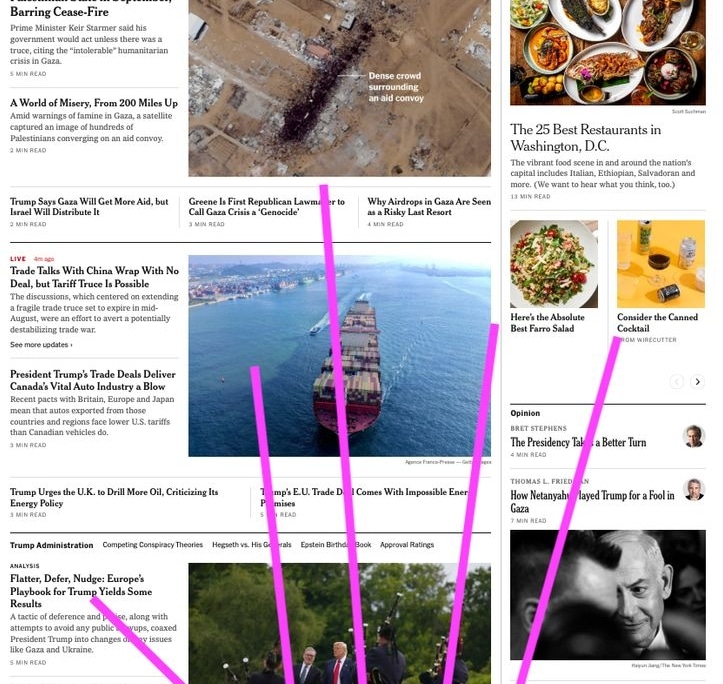Click Thomas L. Friedman author avatar
This screenshot has height=684, width=723.
pyautogui.click(x=694, y=489)
